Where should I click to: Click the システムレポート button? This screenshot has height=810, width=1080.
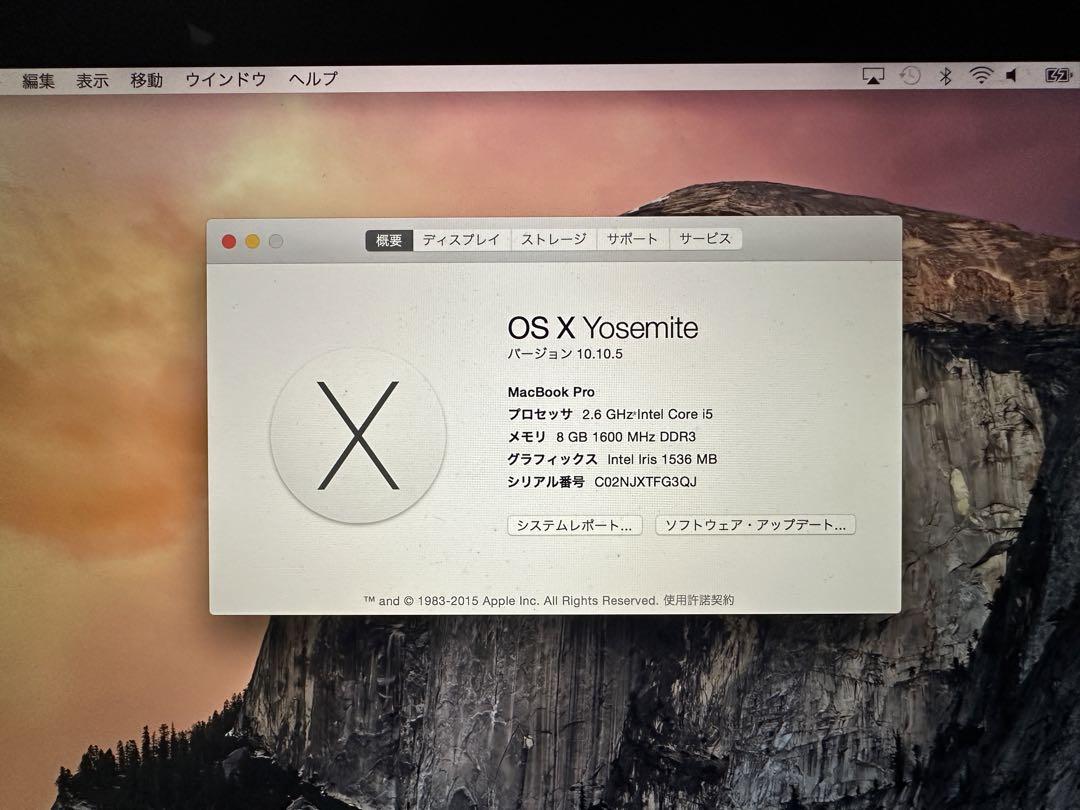575,526
